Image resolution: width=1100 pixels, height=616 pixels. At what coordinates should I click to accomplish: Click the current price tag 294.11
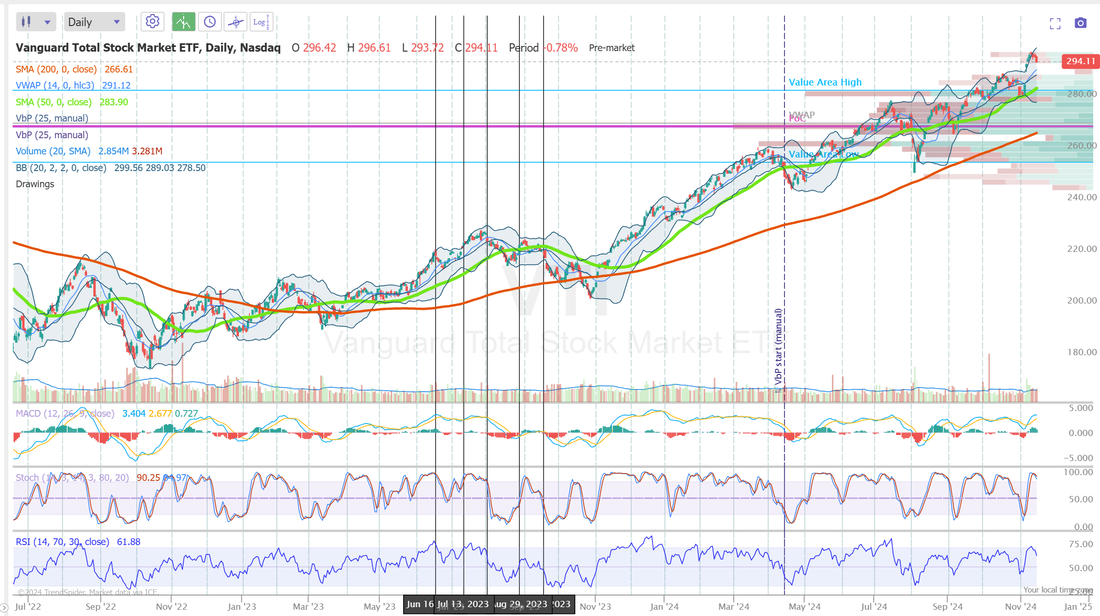[x=1080, y=61]
